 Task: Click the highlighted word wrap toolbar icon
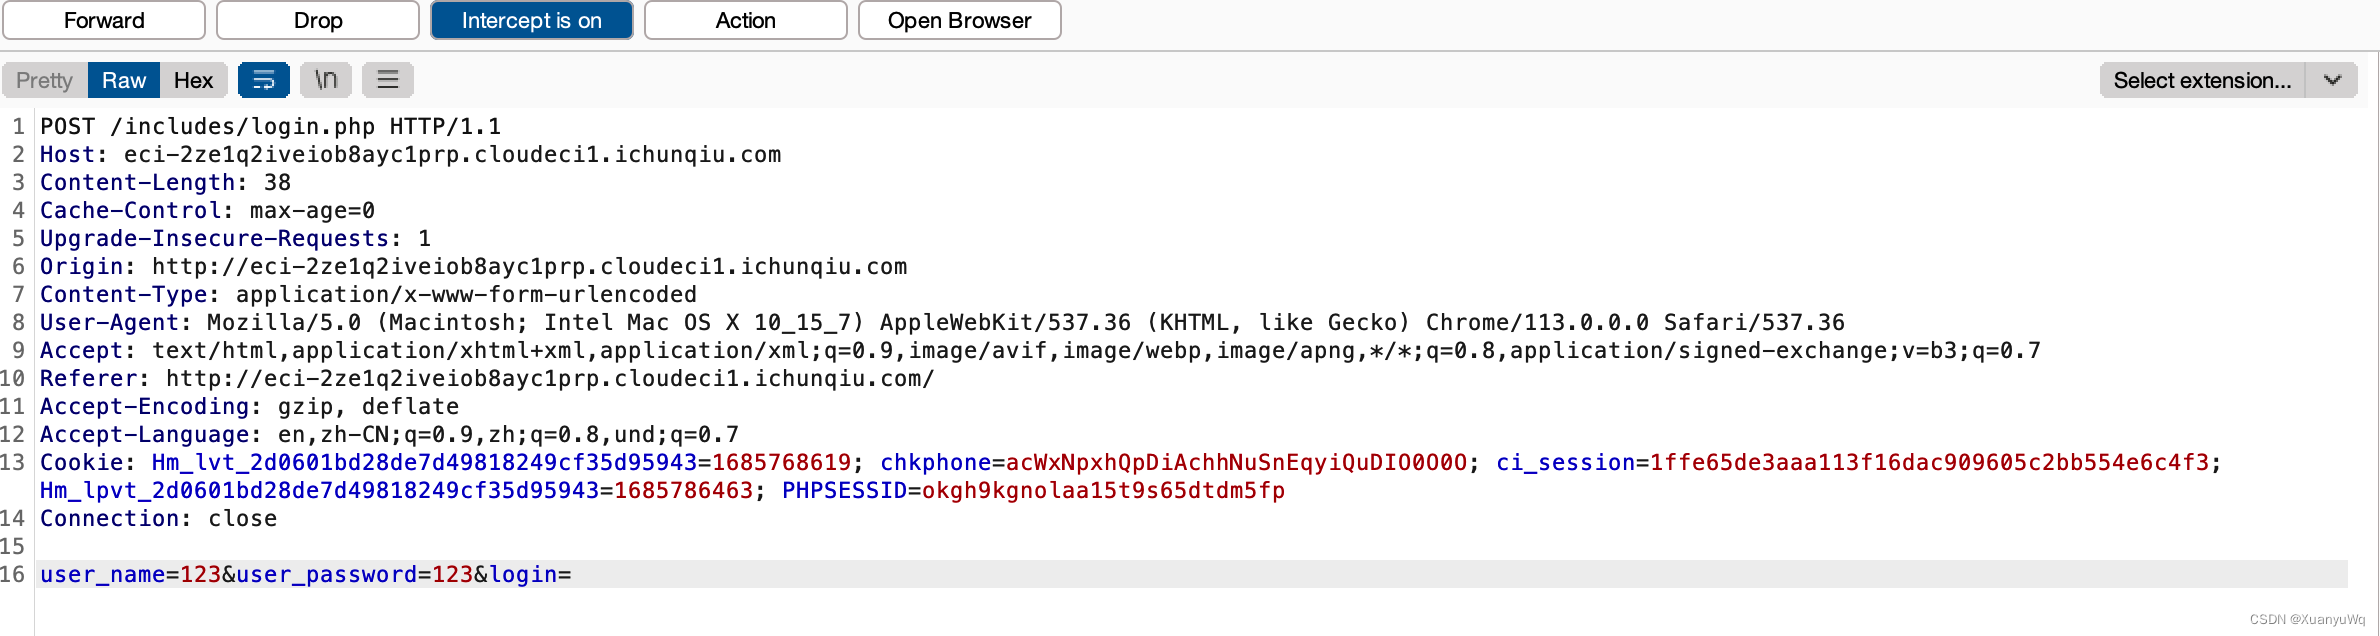pos(264,79)
